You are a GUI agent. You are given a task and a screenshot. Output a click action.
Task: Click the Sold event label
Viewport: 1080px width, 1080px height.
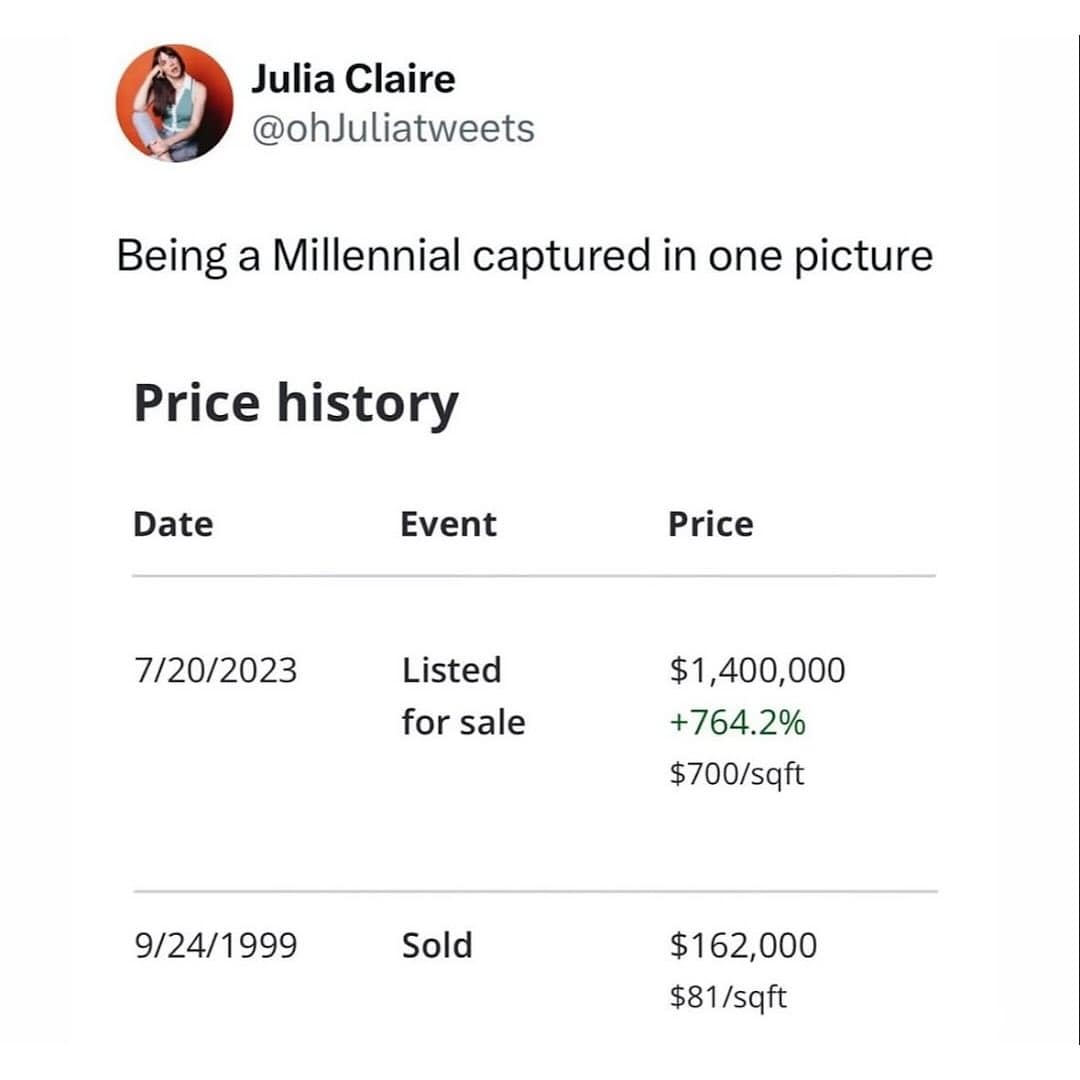click(437, 946)
